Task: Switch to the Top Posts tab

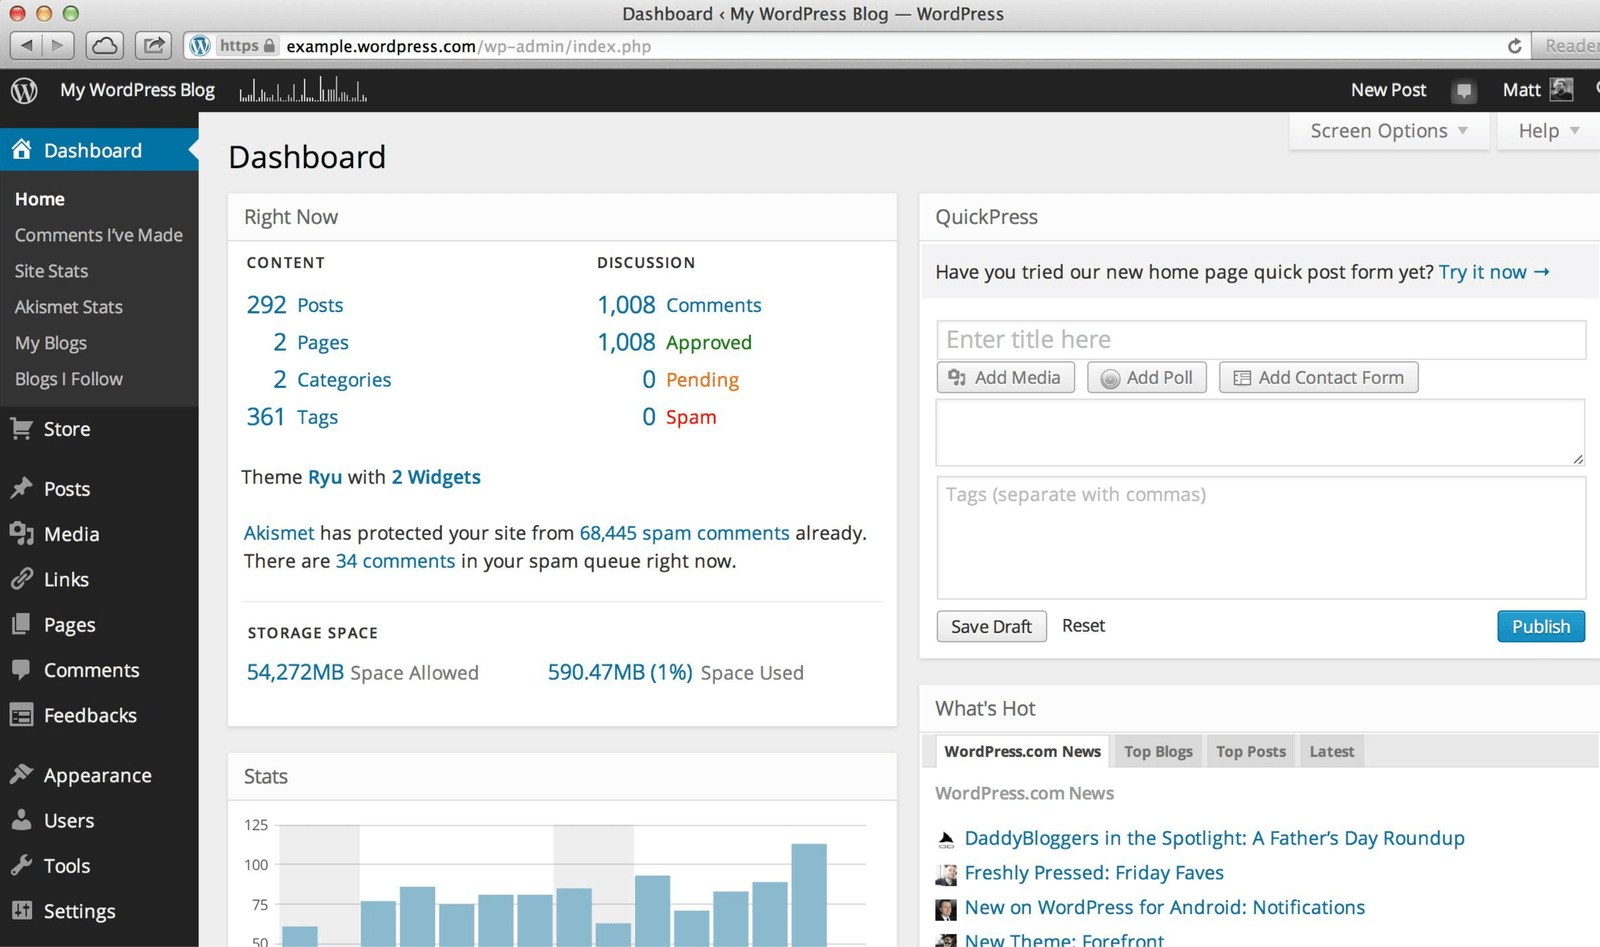Action: pos(1250,751)
